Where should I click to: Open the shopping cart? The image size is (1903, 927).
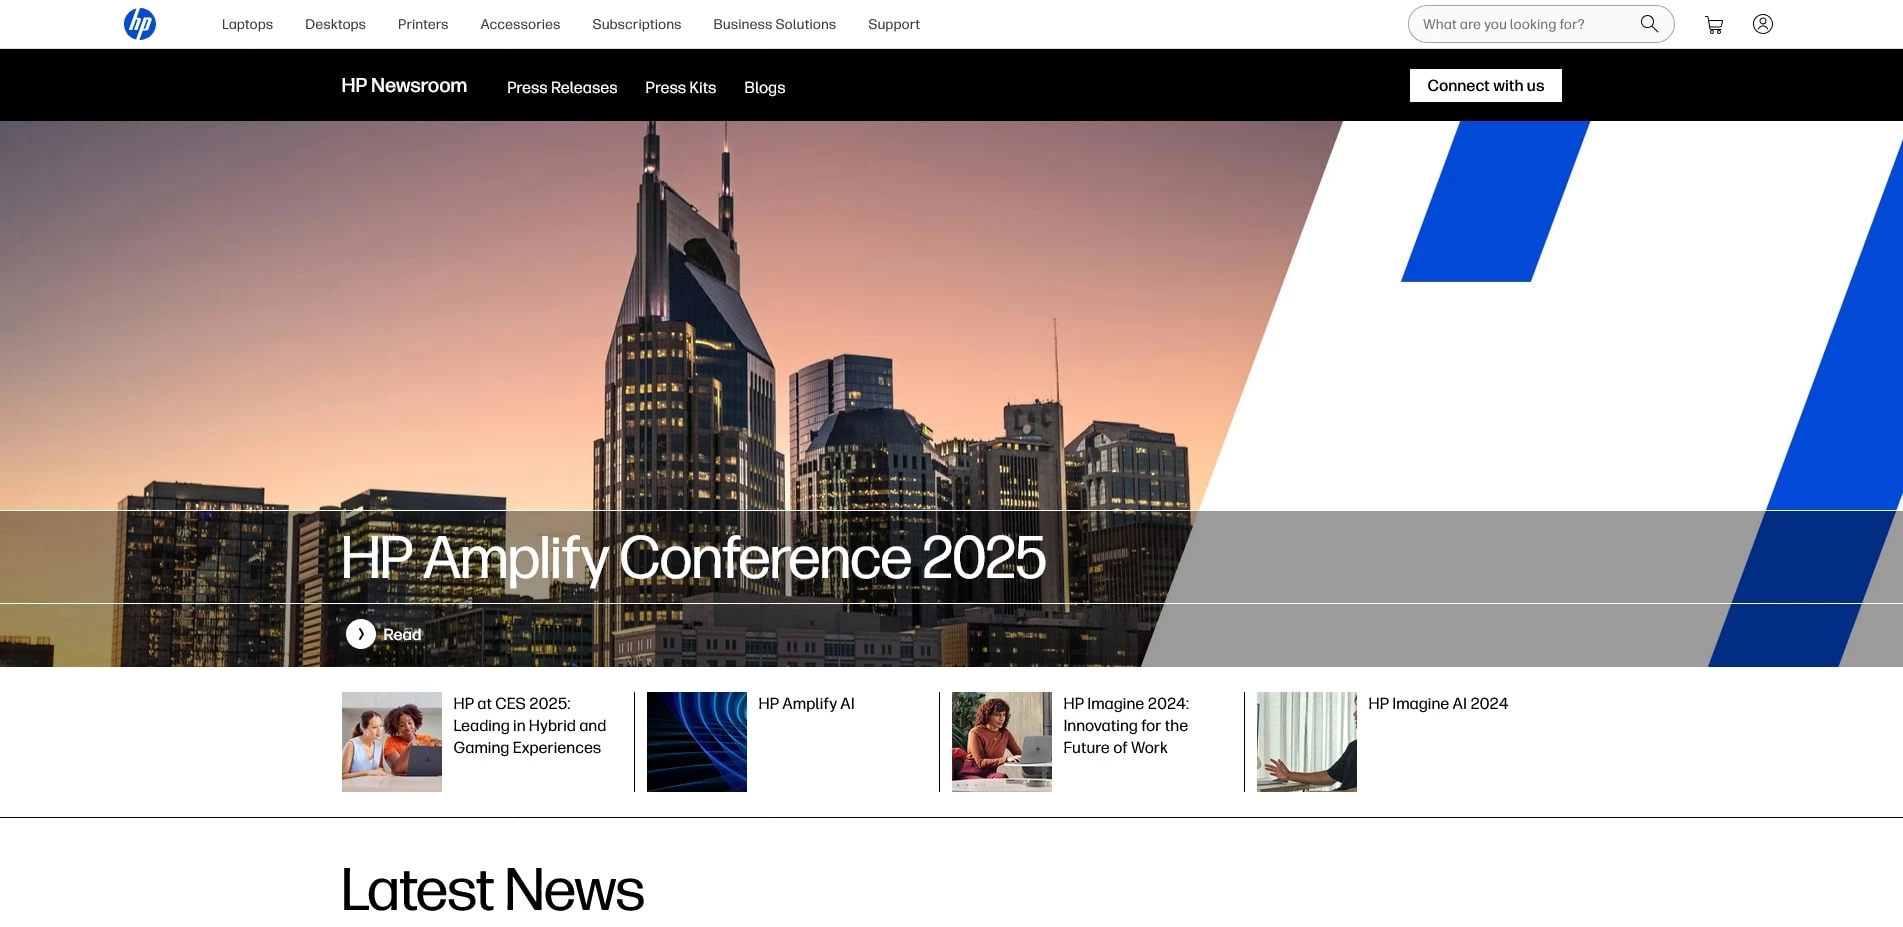(x=1714, y=25)
